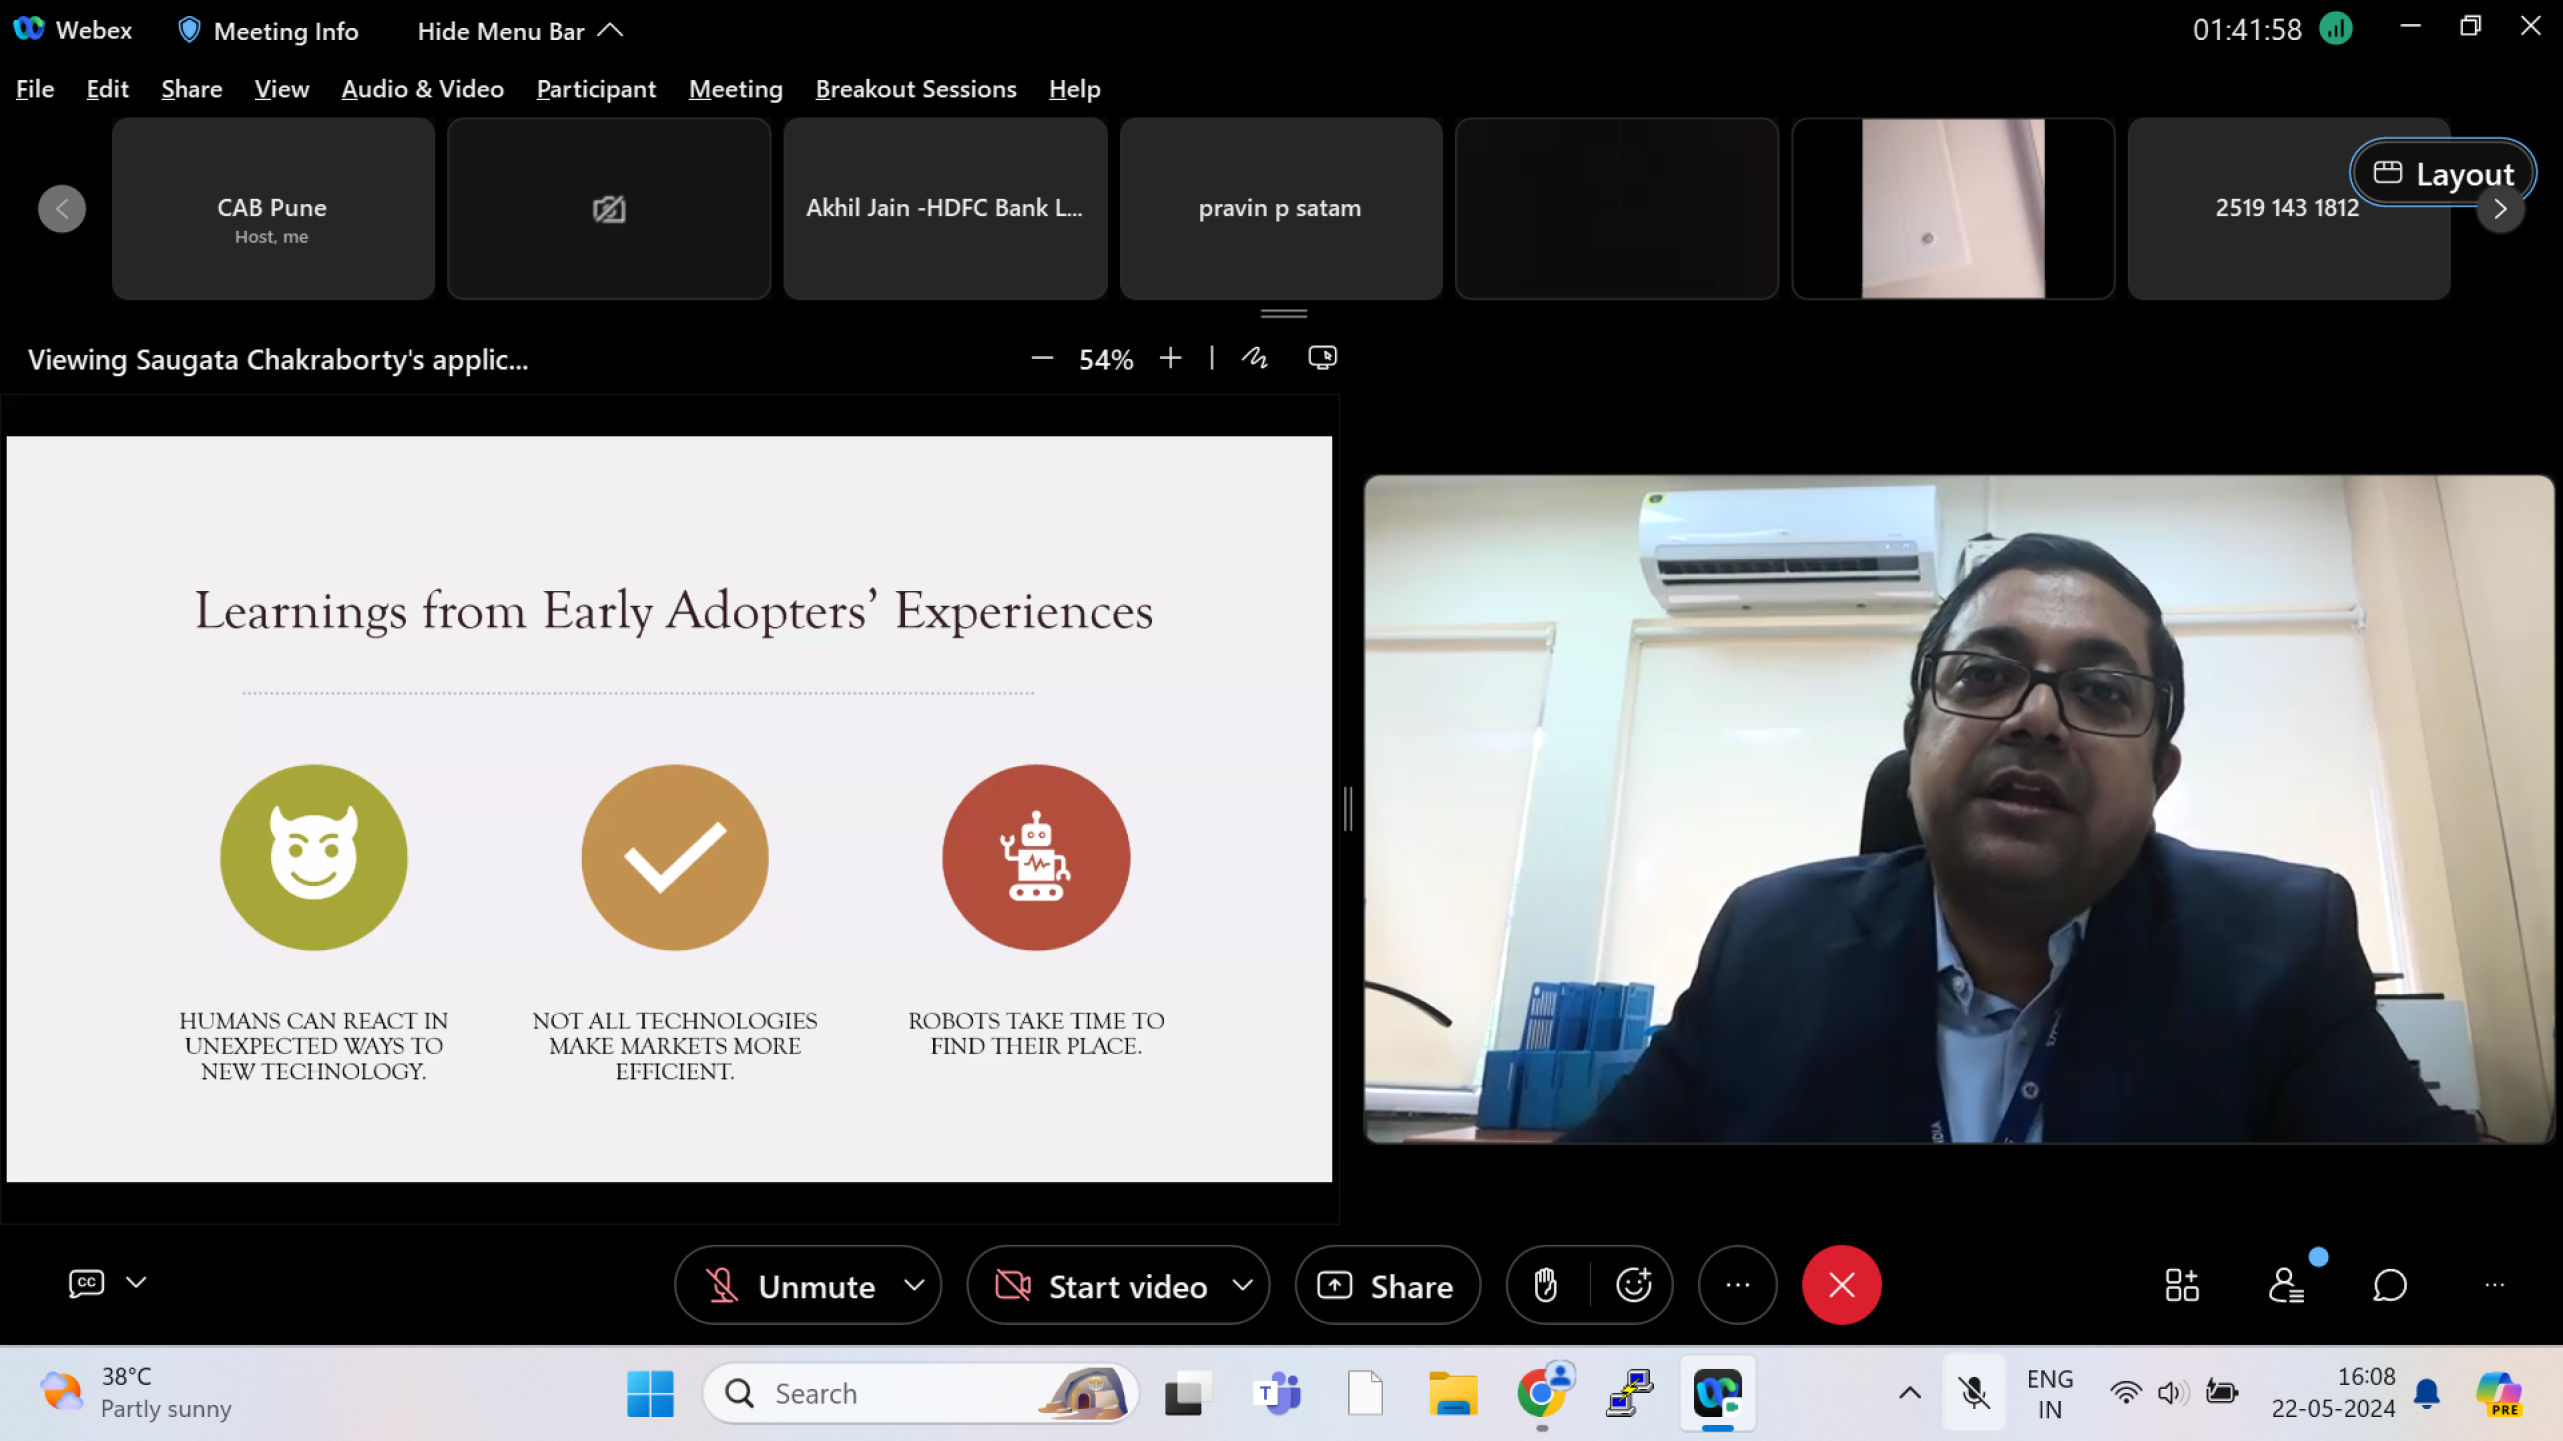Click the raise hand icon
This screenshot has height=1441, width=2563.
[x=1546, y=1285]
